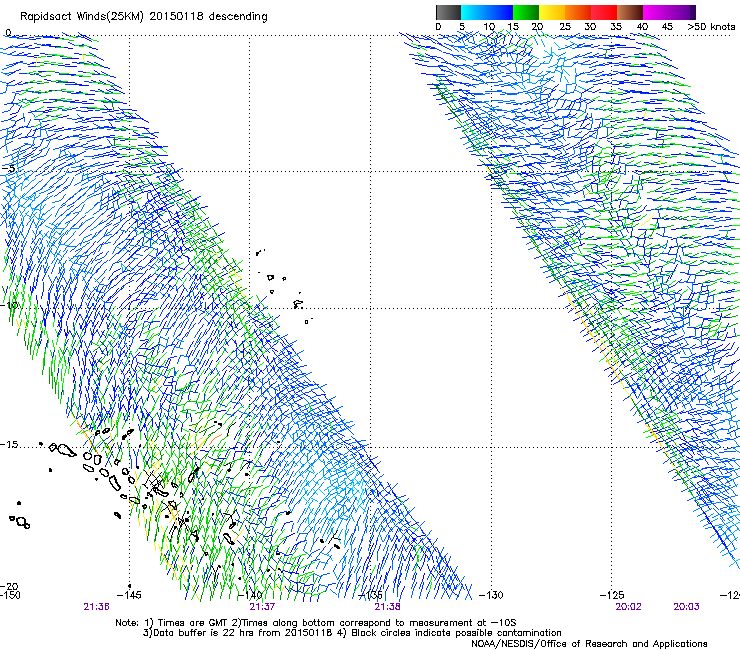The height and width of the screenshot is (650, 740).
Task: Pick the red 30-35 knots legend segment
Action: tap(604, 12)
